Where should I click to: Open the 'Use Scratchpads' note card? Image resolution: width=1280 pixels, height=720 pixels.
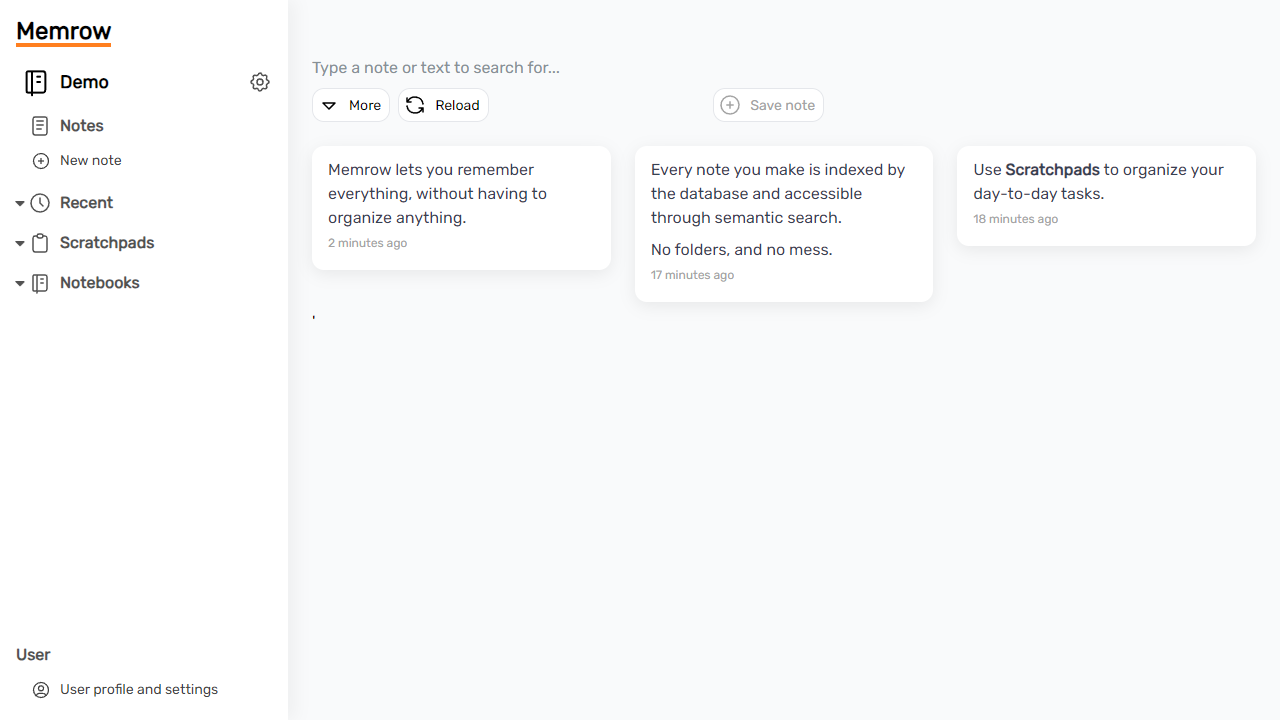[x=1106, y=196]
